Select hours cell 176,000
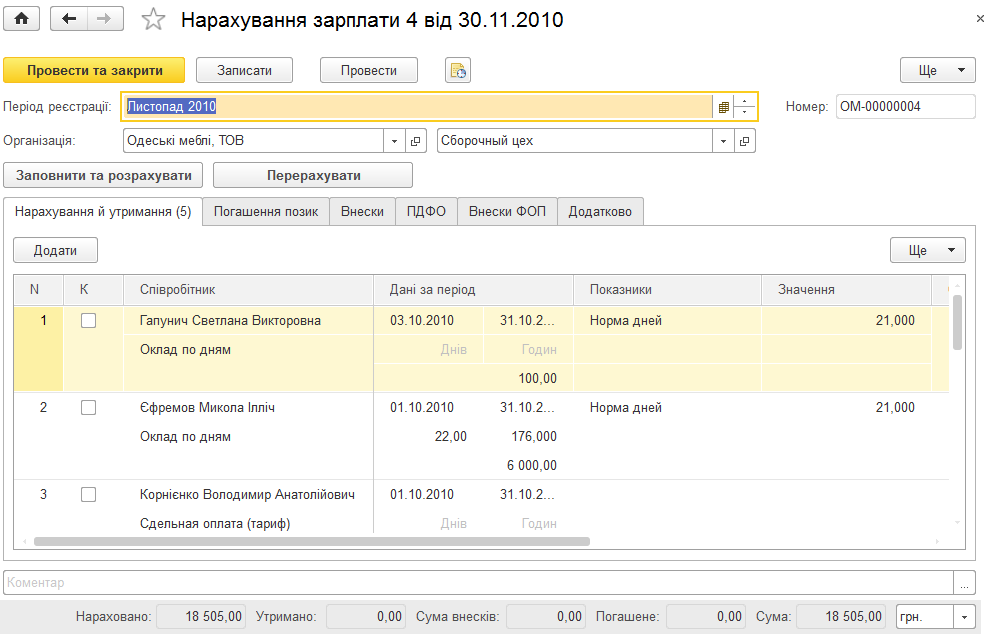This screenshot has width=988, height=639. (528, 437)
